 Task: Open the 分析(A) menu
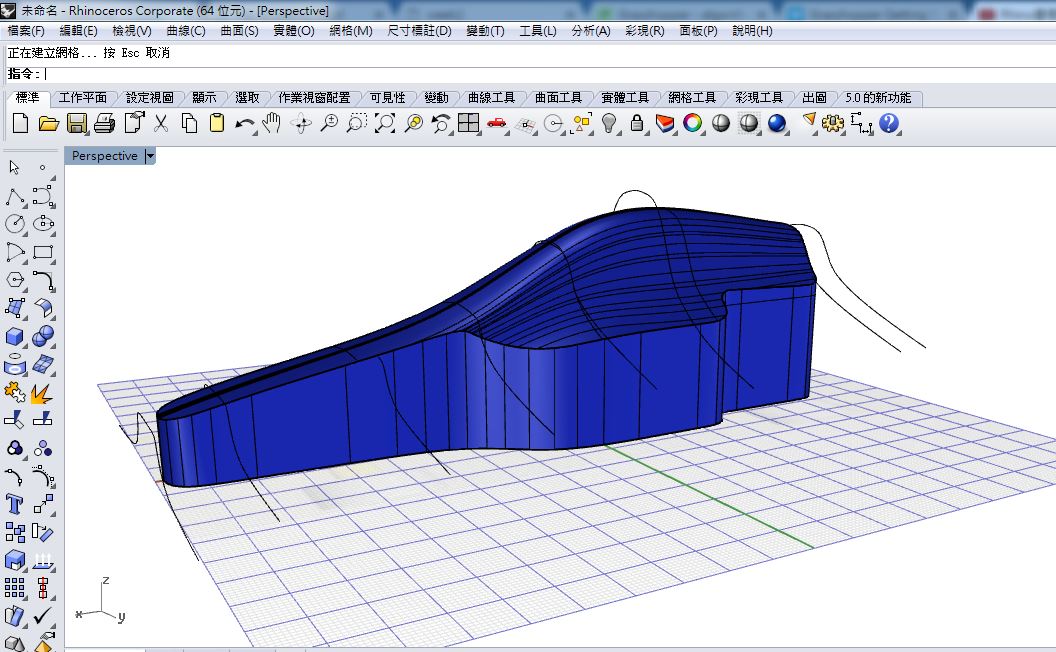[x=591, y=31]
